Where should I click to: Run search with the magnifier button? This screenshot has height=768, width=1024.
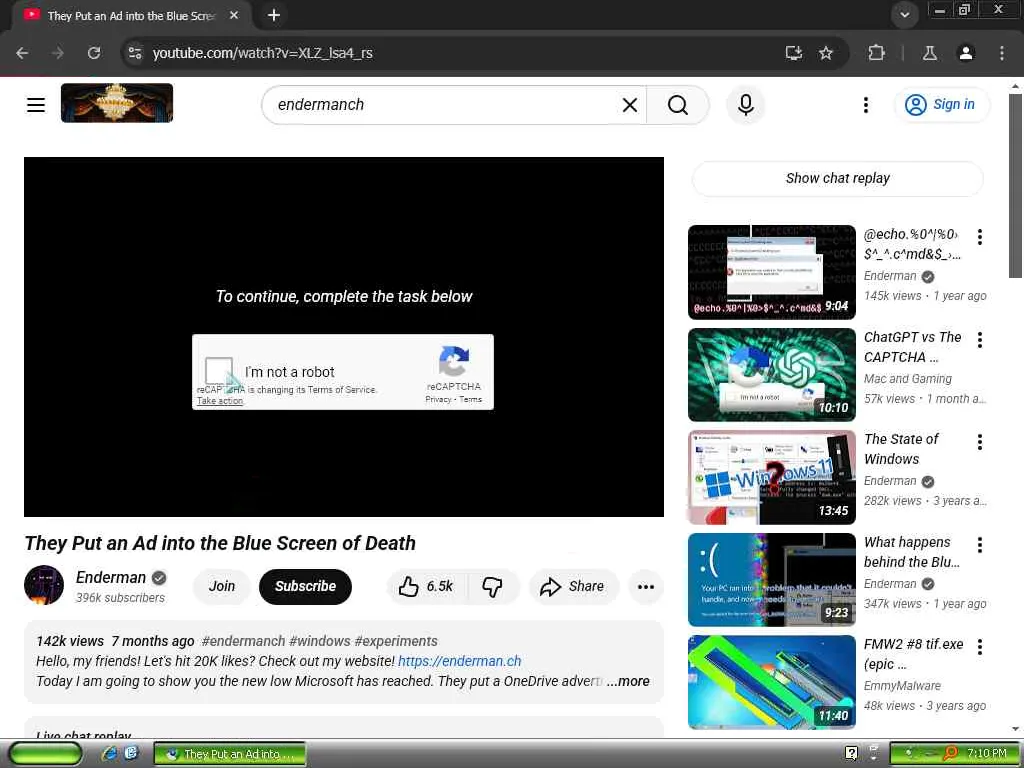click(x=678, y=104)
